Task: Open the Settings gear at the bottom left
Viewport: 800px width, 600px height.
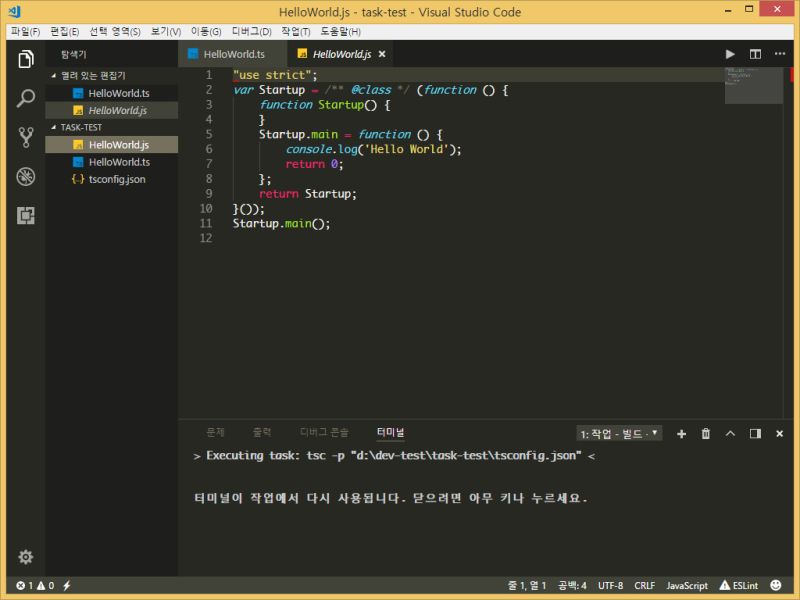Action: tap(26, 557)
